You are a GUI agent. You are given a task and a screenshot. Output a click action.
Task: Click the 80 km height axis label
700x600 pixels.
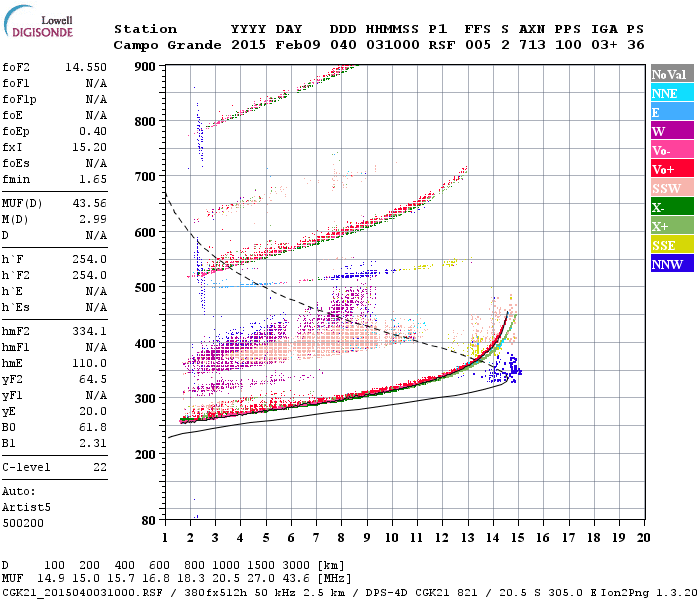point(149,520)
